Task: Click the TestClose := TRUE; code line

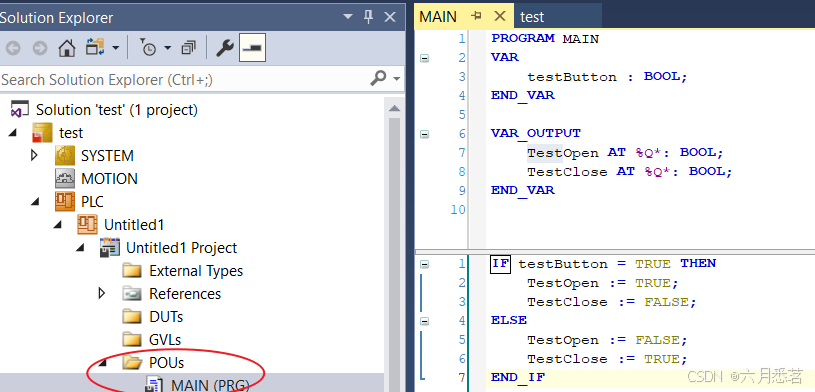Action: pos(607,359)
